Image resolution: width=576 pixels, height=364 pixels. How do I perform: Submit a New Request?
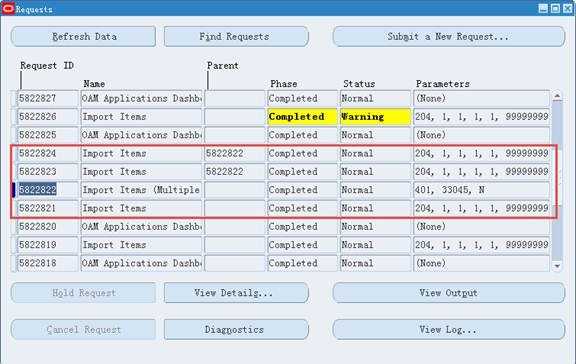click(x=449, y=36)
